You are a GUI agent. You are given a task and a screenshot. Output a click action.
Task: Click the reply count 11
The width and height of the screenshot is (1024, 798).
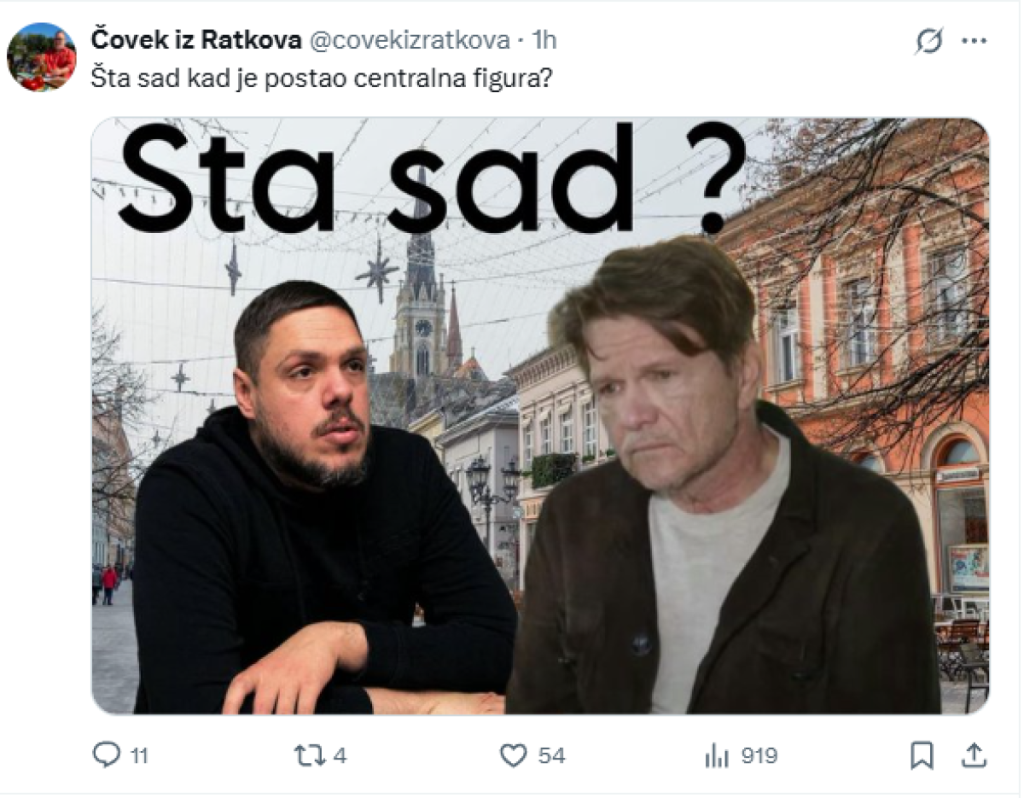coord(139,756)
